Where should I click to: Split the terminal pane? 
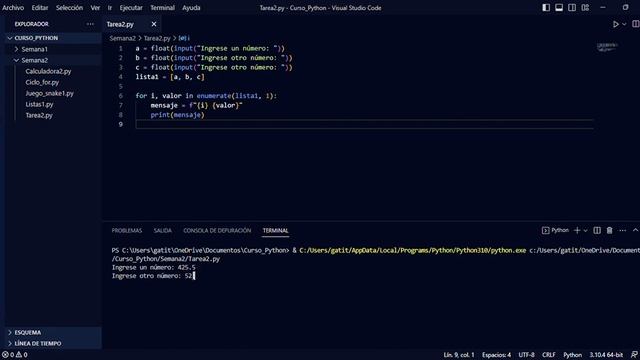click(x=597, y=231)
